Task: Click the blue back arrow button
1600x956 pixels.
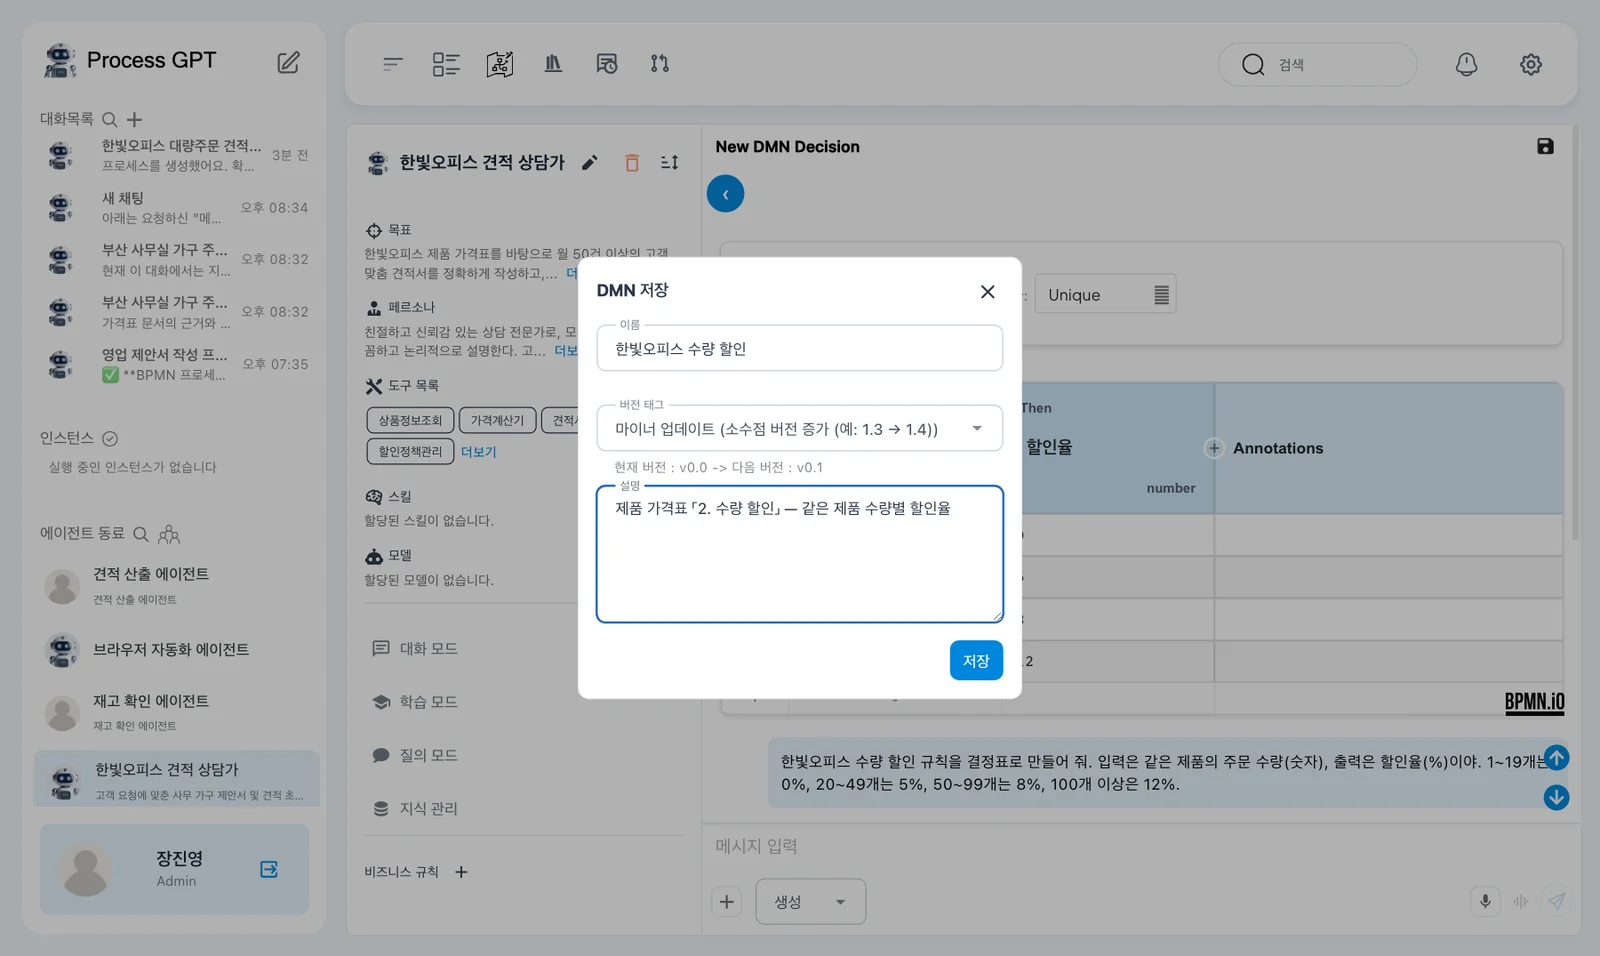Action: tap(725, 194)
